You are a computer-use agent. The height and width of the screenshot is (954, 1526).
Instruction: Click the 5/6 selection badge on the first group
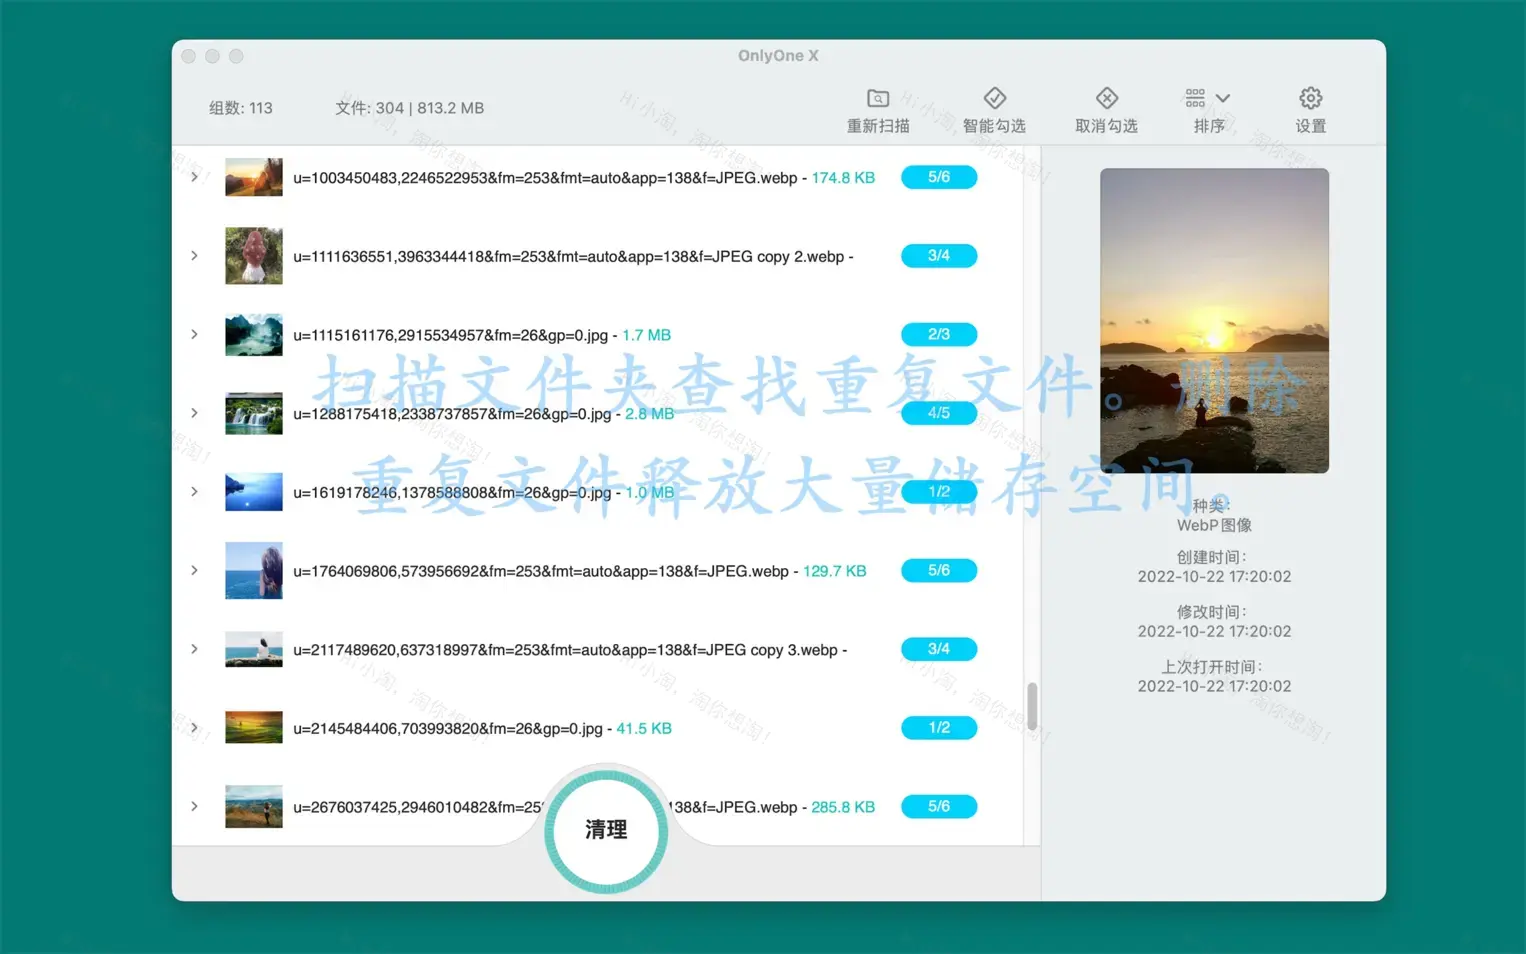click(x=938, y=177)
